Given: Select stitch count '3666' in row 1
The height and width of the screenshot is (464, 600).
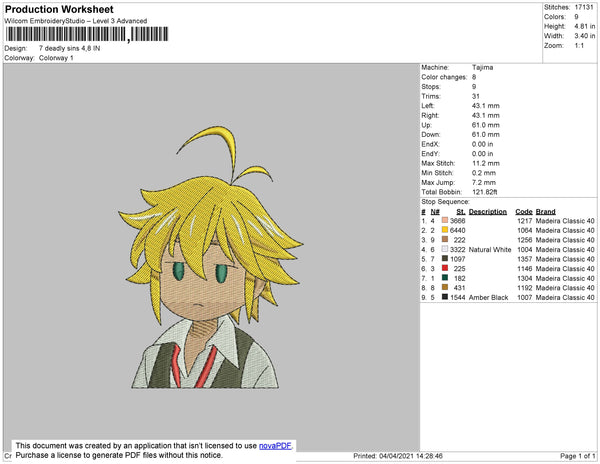Looking at the screenshot, I should pyautogui.click(x=458, y=221).
